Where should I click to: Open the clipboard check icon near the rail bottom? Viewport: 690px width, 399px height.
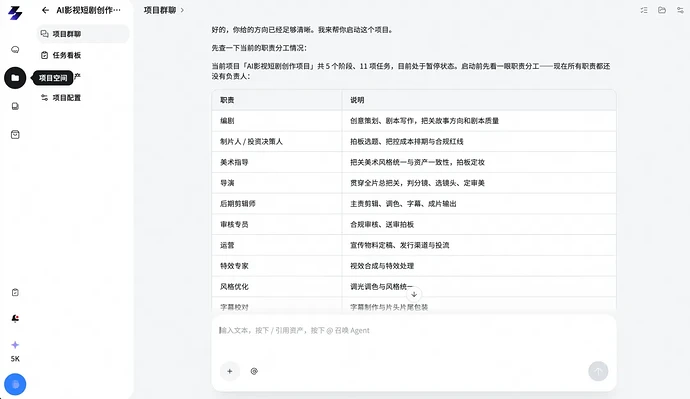[x=15, y=293]
